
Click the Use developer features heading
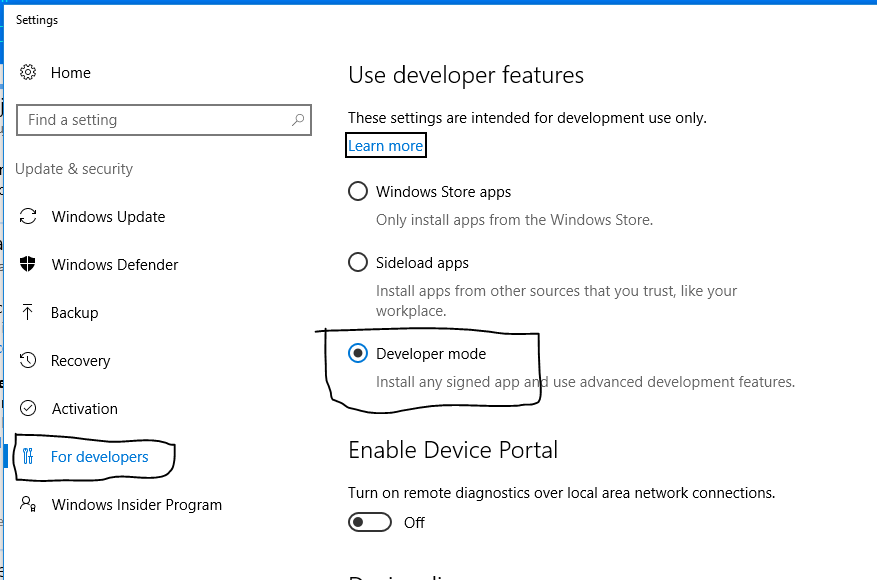[466, 75]
